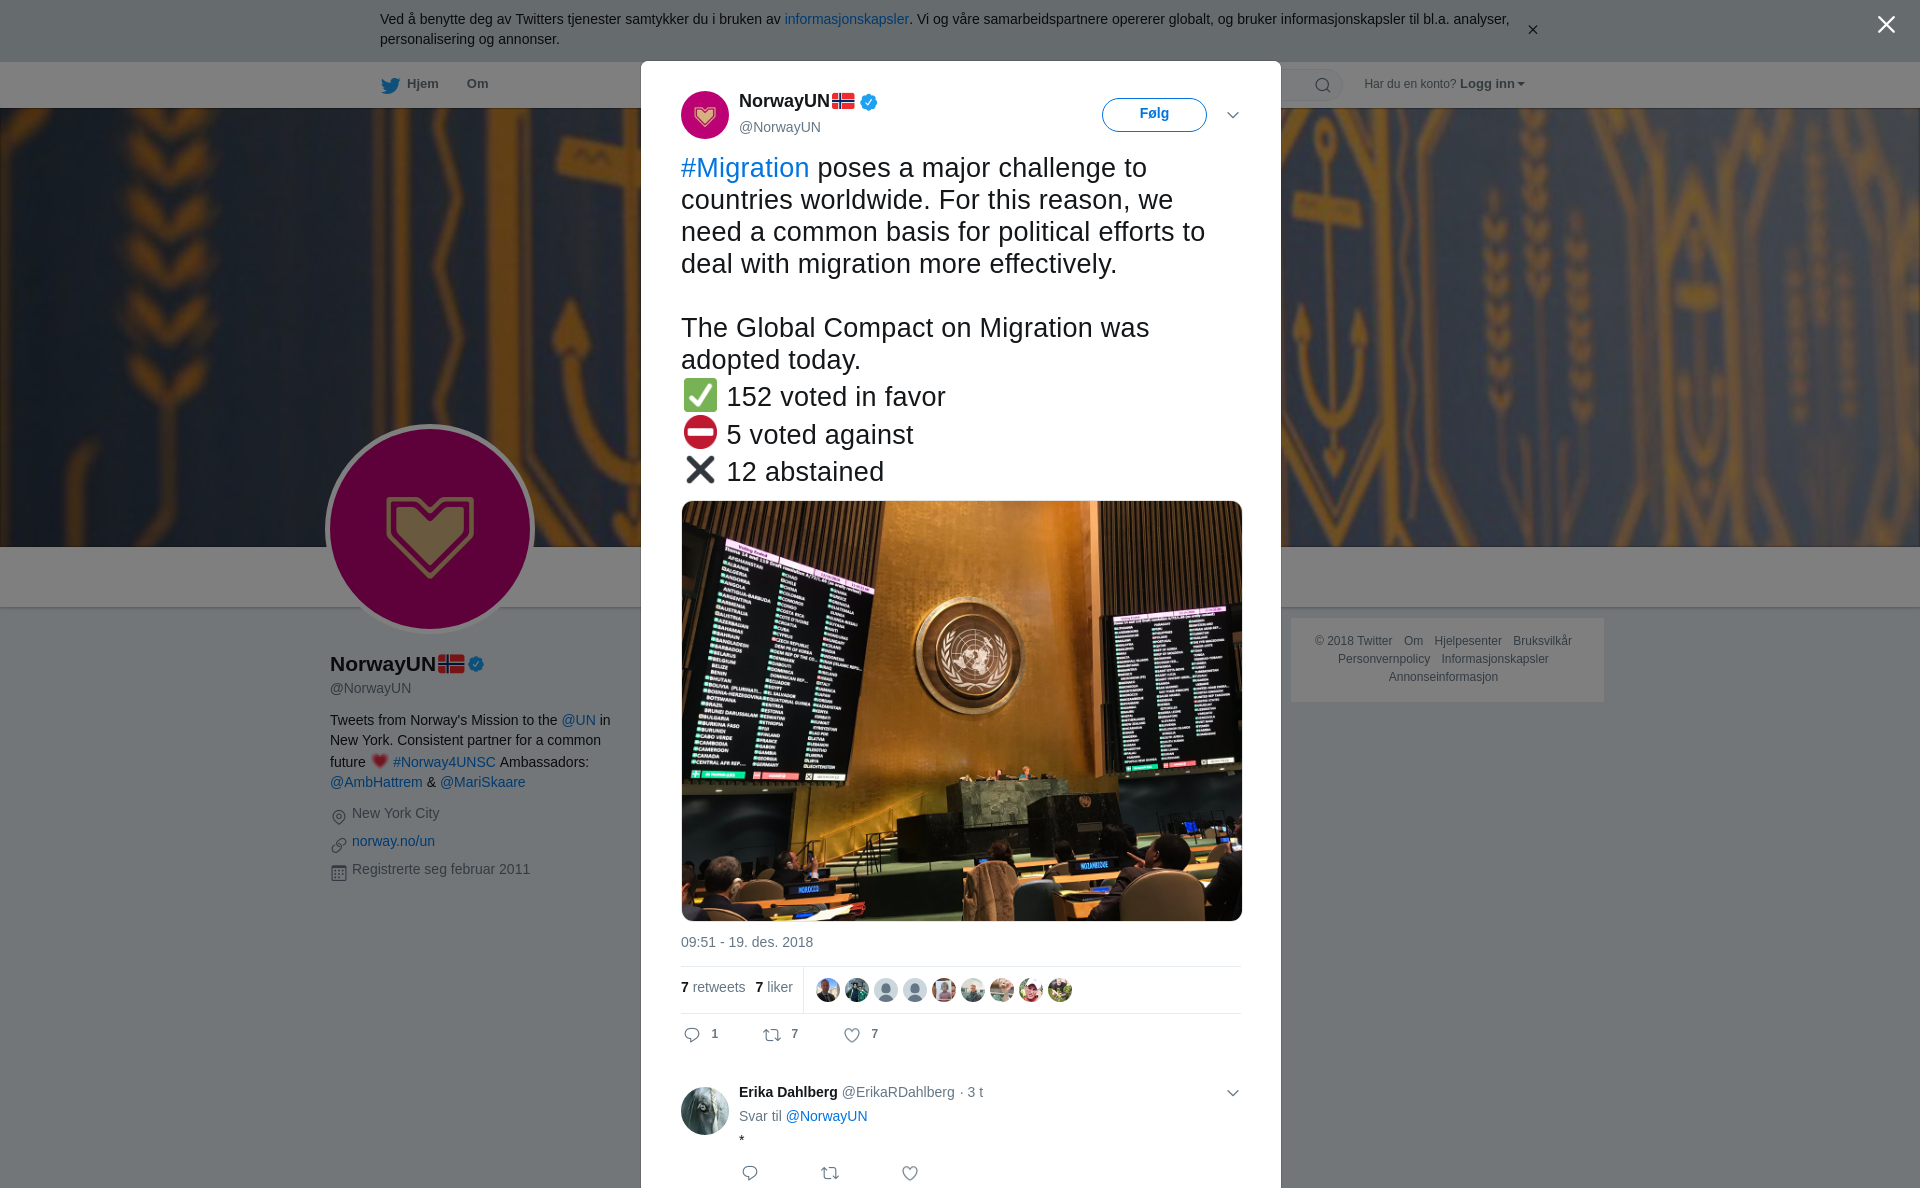This screenshot has width=1920, height=1188.
Task: Open the #Migration hashtag link
Action: click(x=745, y=168)
